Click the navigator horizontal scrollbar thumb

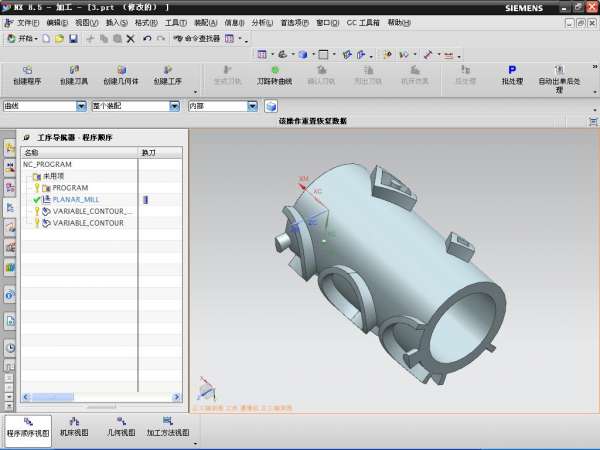[52, 397]
